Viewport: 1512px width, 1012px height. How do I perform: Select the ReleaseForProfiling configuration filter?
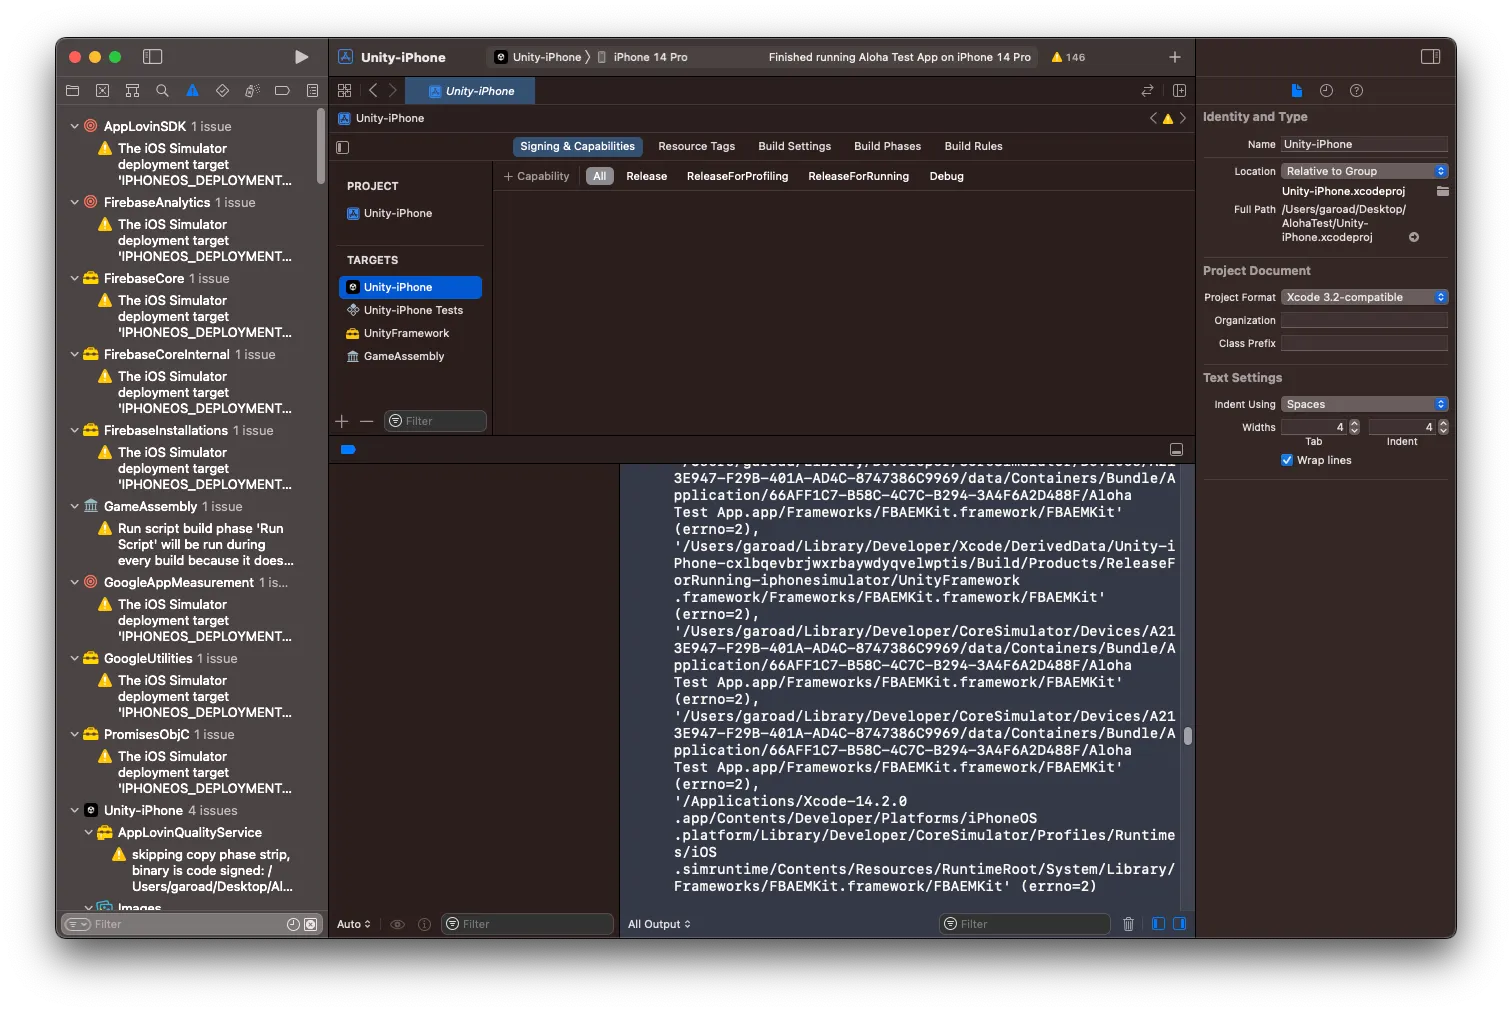(x=737, y=176)
